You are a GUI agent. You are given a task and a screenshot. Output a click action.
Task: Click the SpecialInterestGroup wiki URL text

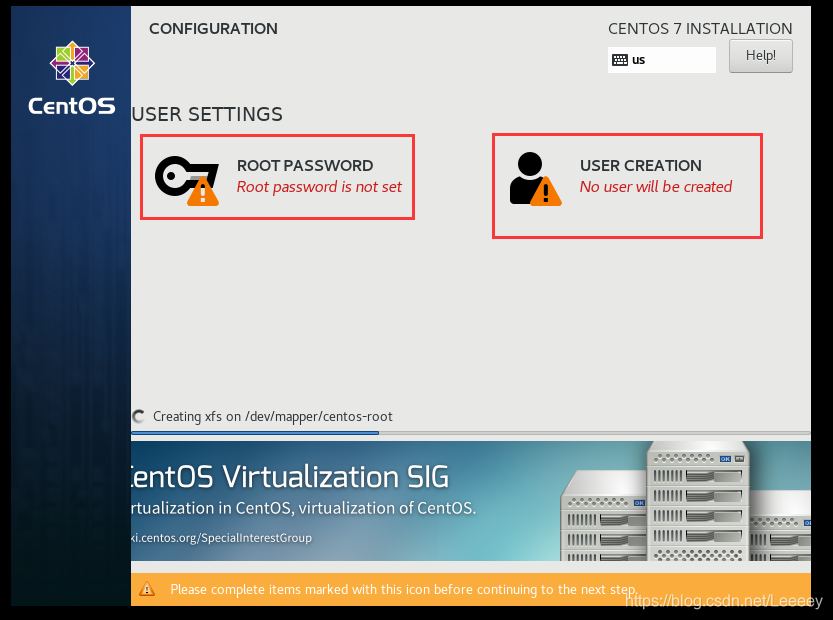click(222, 538)
